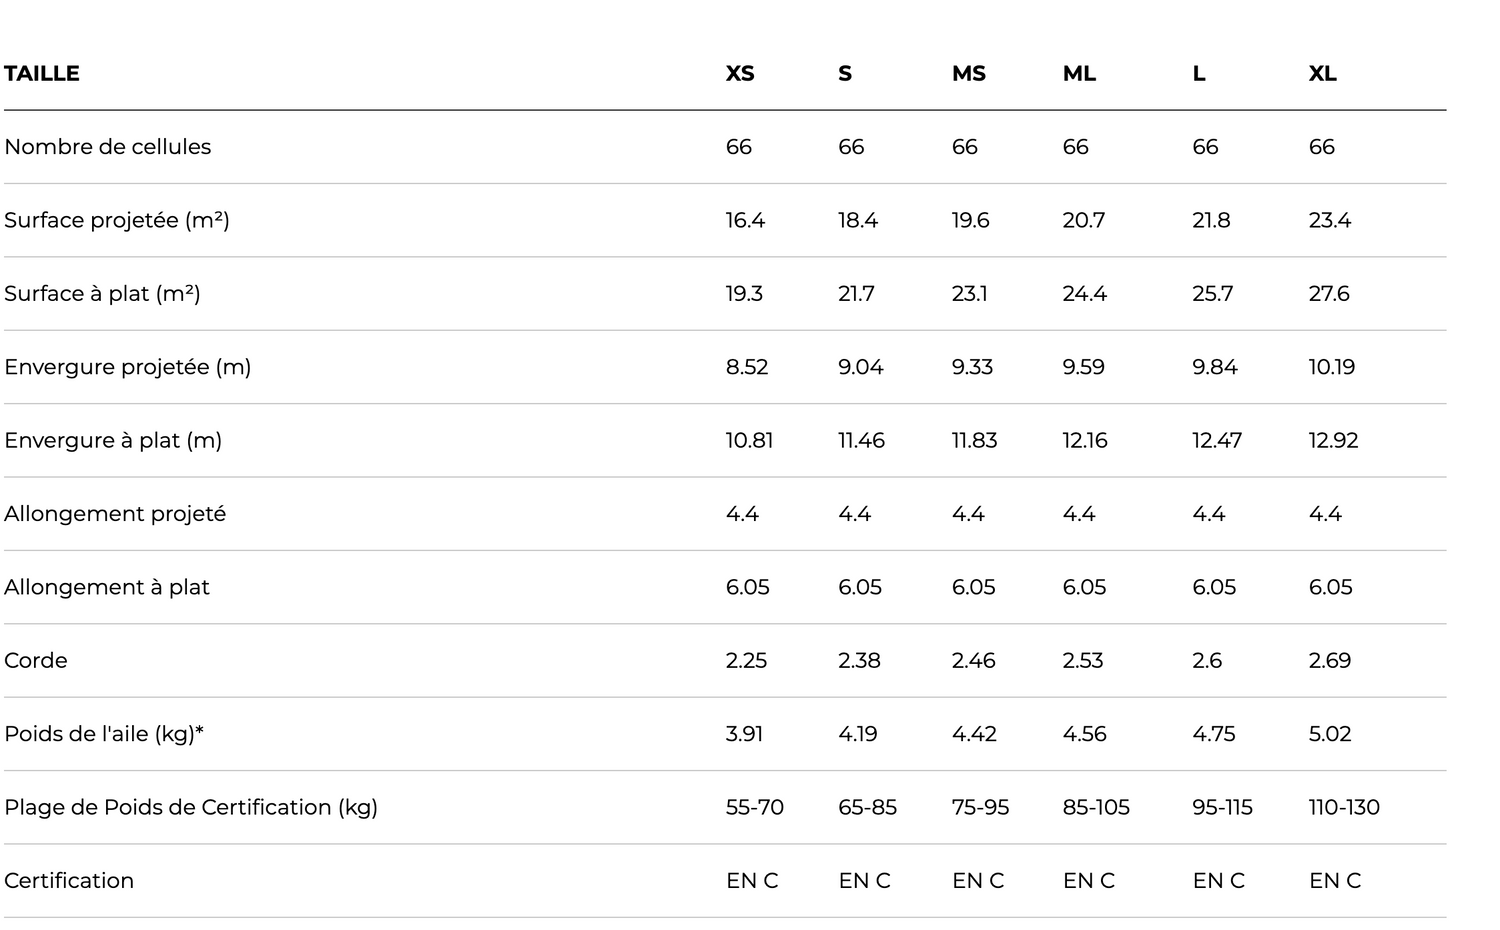Click the Poids de l'aile (kg)* label
1500x930 pixels.
click(x=104, y=734)
